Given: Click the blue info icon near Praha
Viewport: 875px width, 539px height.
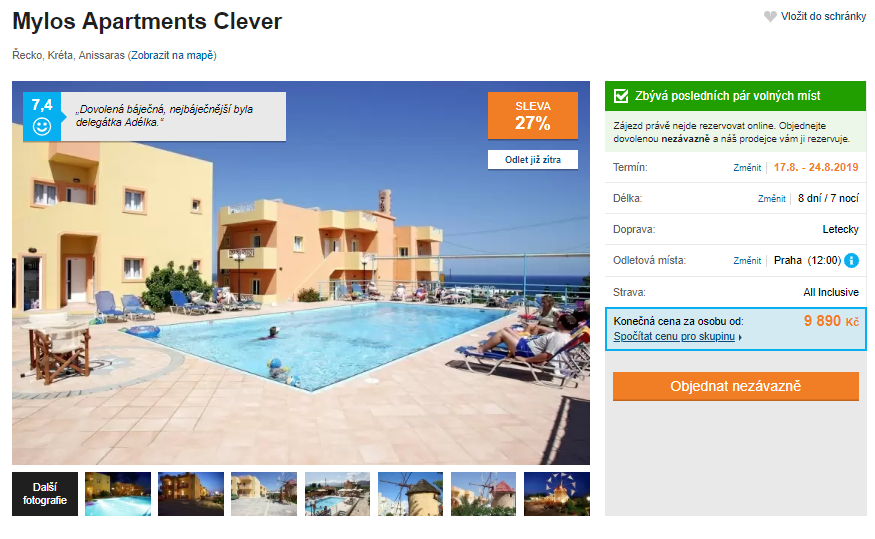Looking at the screenshot, I should 852,261.
